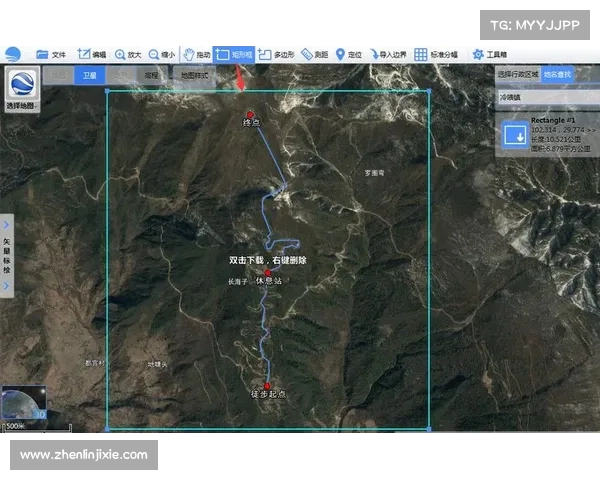Switch to the 高程 elevation tab
Image resolution: width=600 pixels, height=480 pixels.
pyautogui.click(x=152, y=75)
